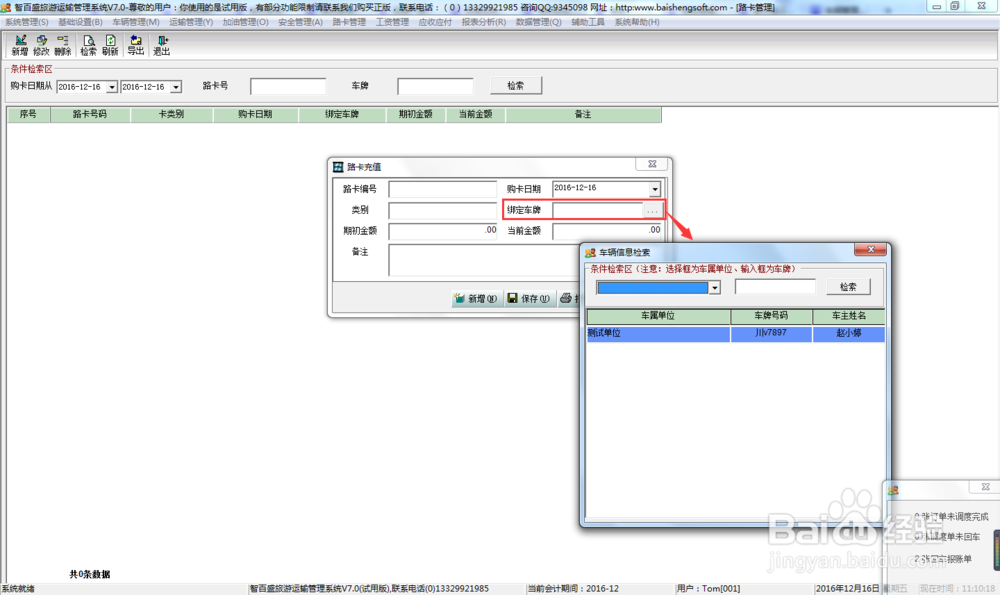Click the 车主姓名 column header
Viewport: 1000px width, 595px height.
click(849, 316)
